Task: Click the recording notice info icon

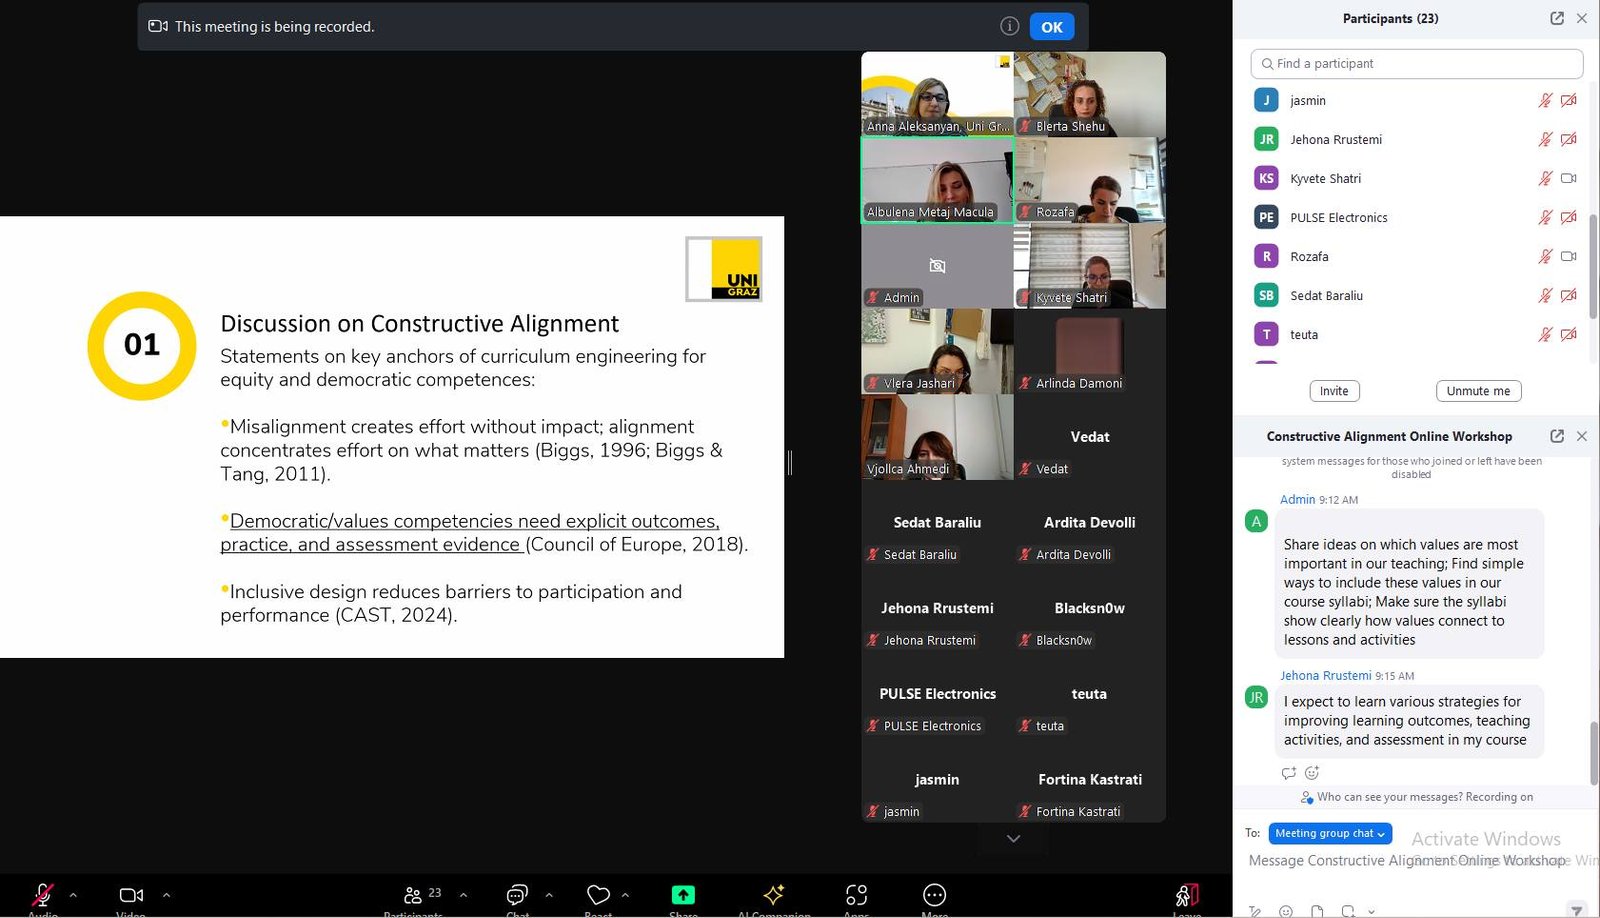Action: point(1010,26)
